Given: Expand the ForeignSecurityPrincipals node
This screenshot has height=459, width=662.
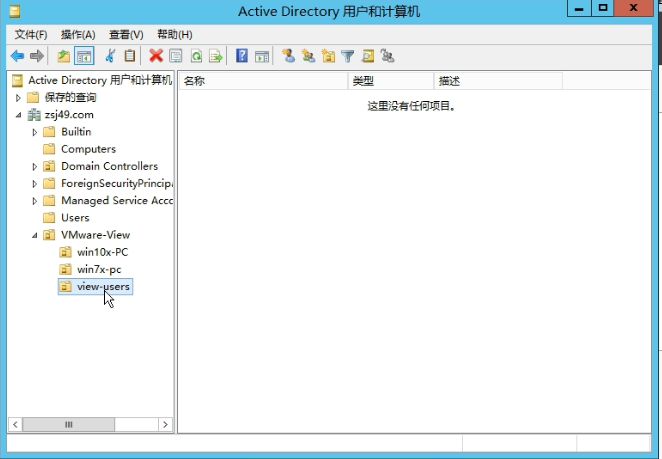Looking at the screenshot, I should (x=35, y=184).
